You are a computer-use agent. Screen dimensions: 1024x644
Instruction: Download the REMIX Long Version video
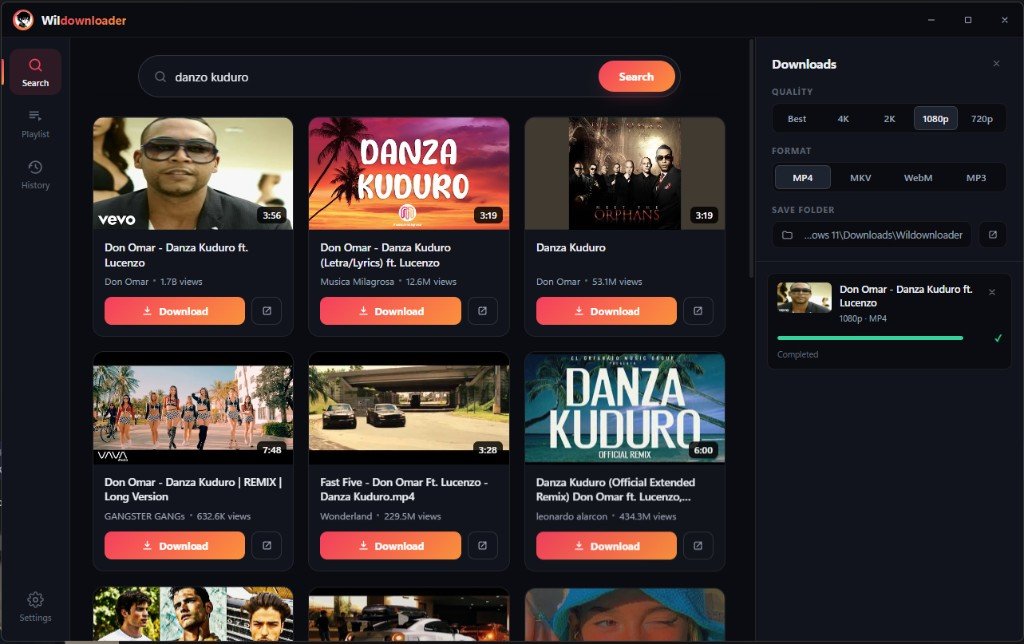pos(174,545)
